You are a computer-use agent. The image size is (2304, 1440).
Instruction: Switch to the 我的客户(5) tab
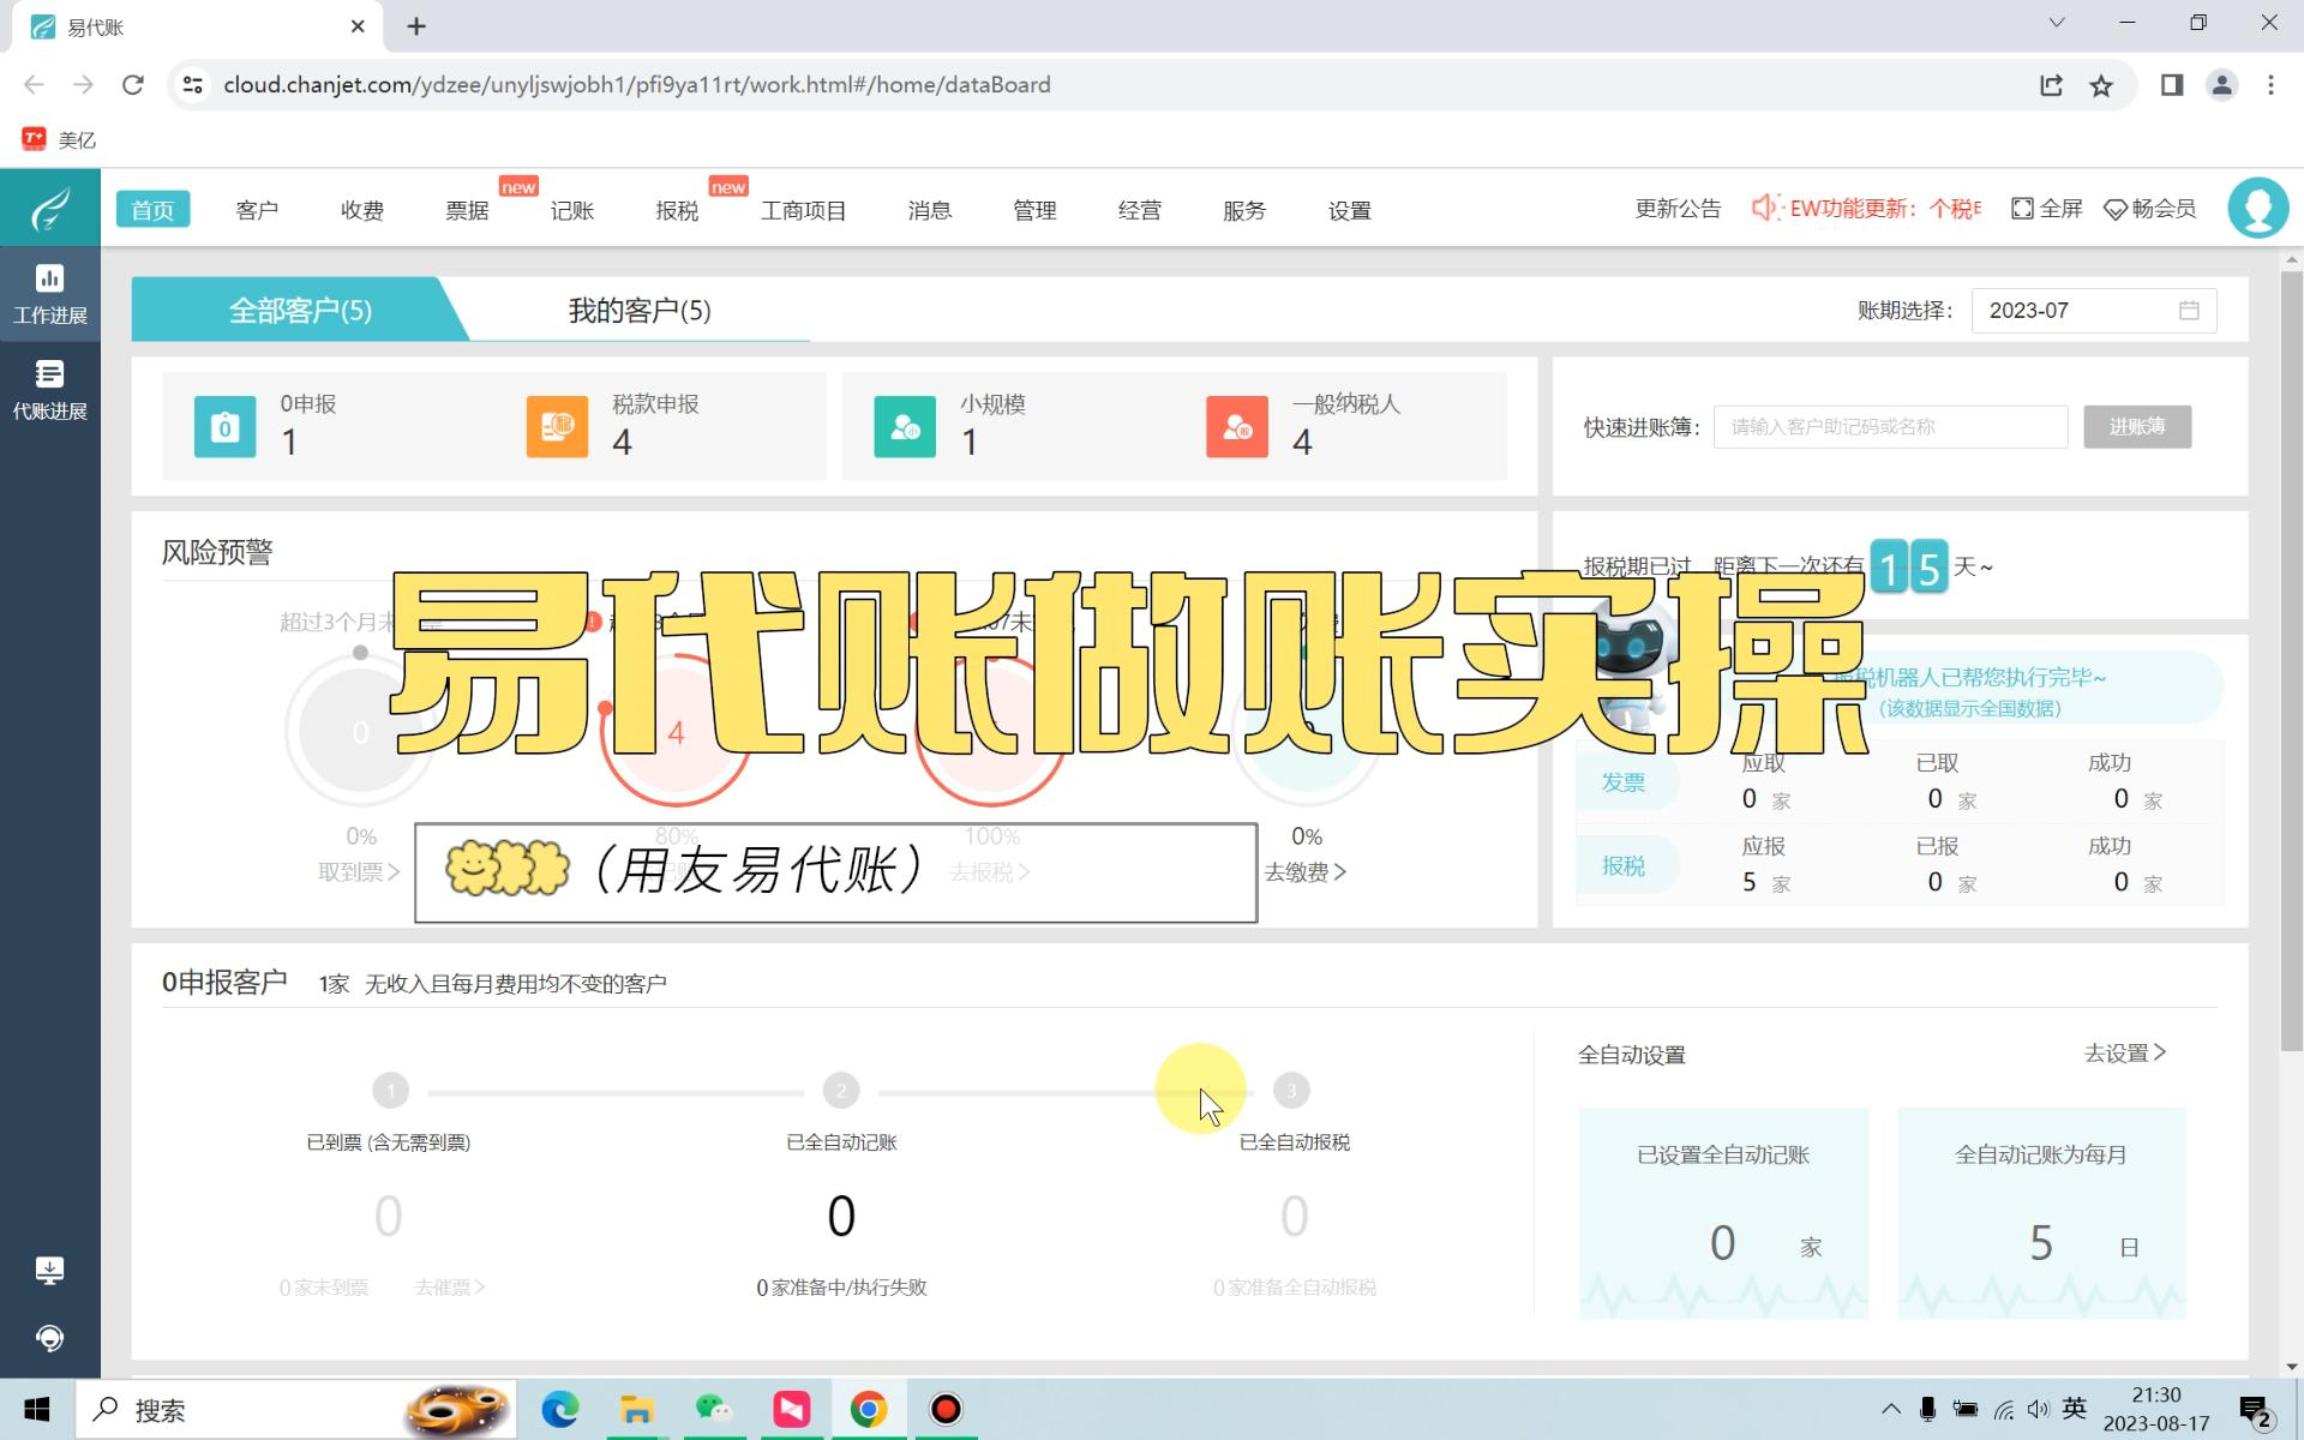(637, 311)
